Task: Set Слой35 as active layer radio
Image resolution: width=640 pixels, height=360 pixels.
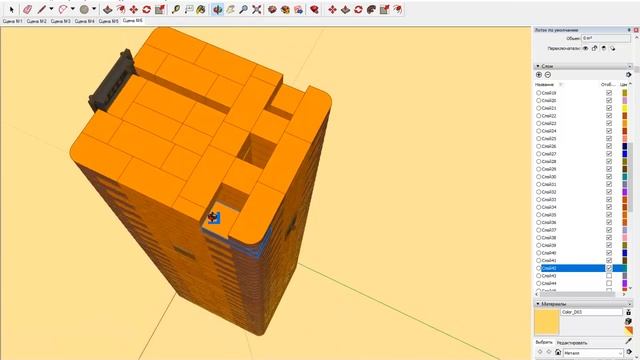Action: [x=538, y=215]
